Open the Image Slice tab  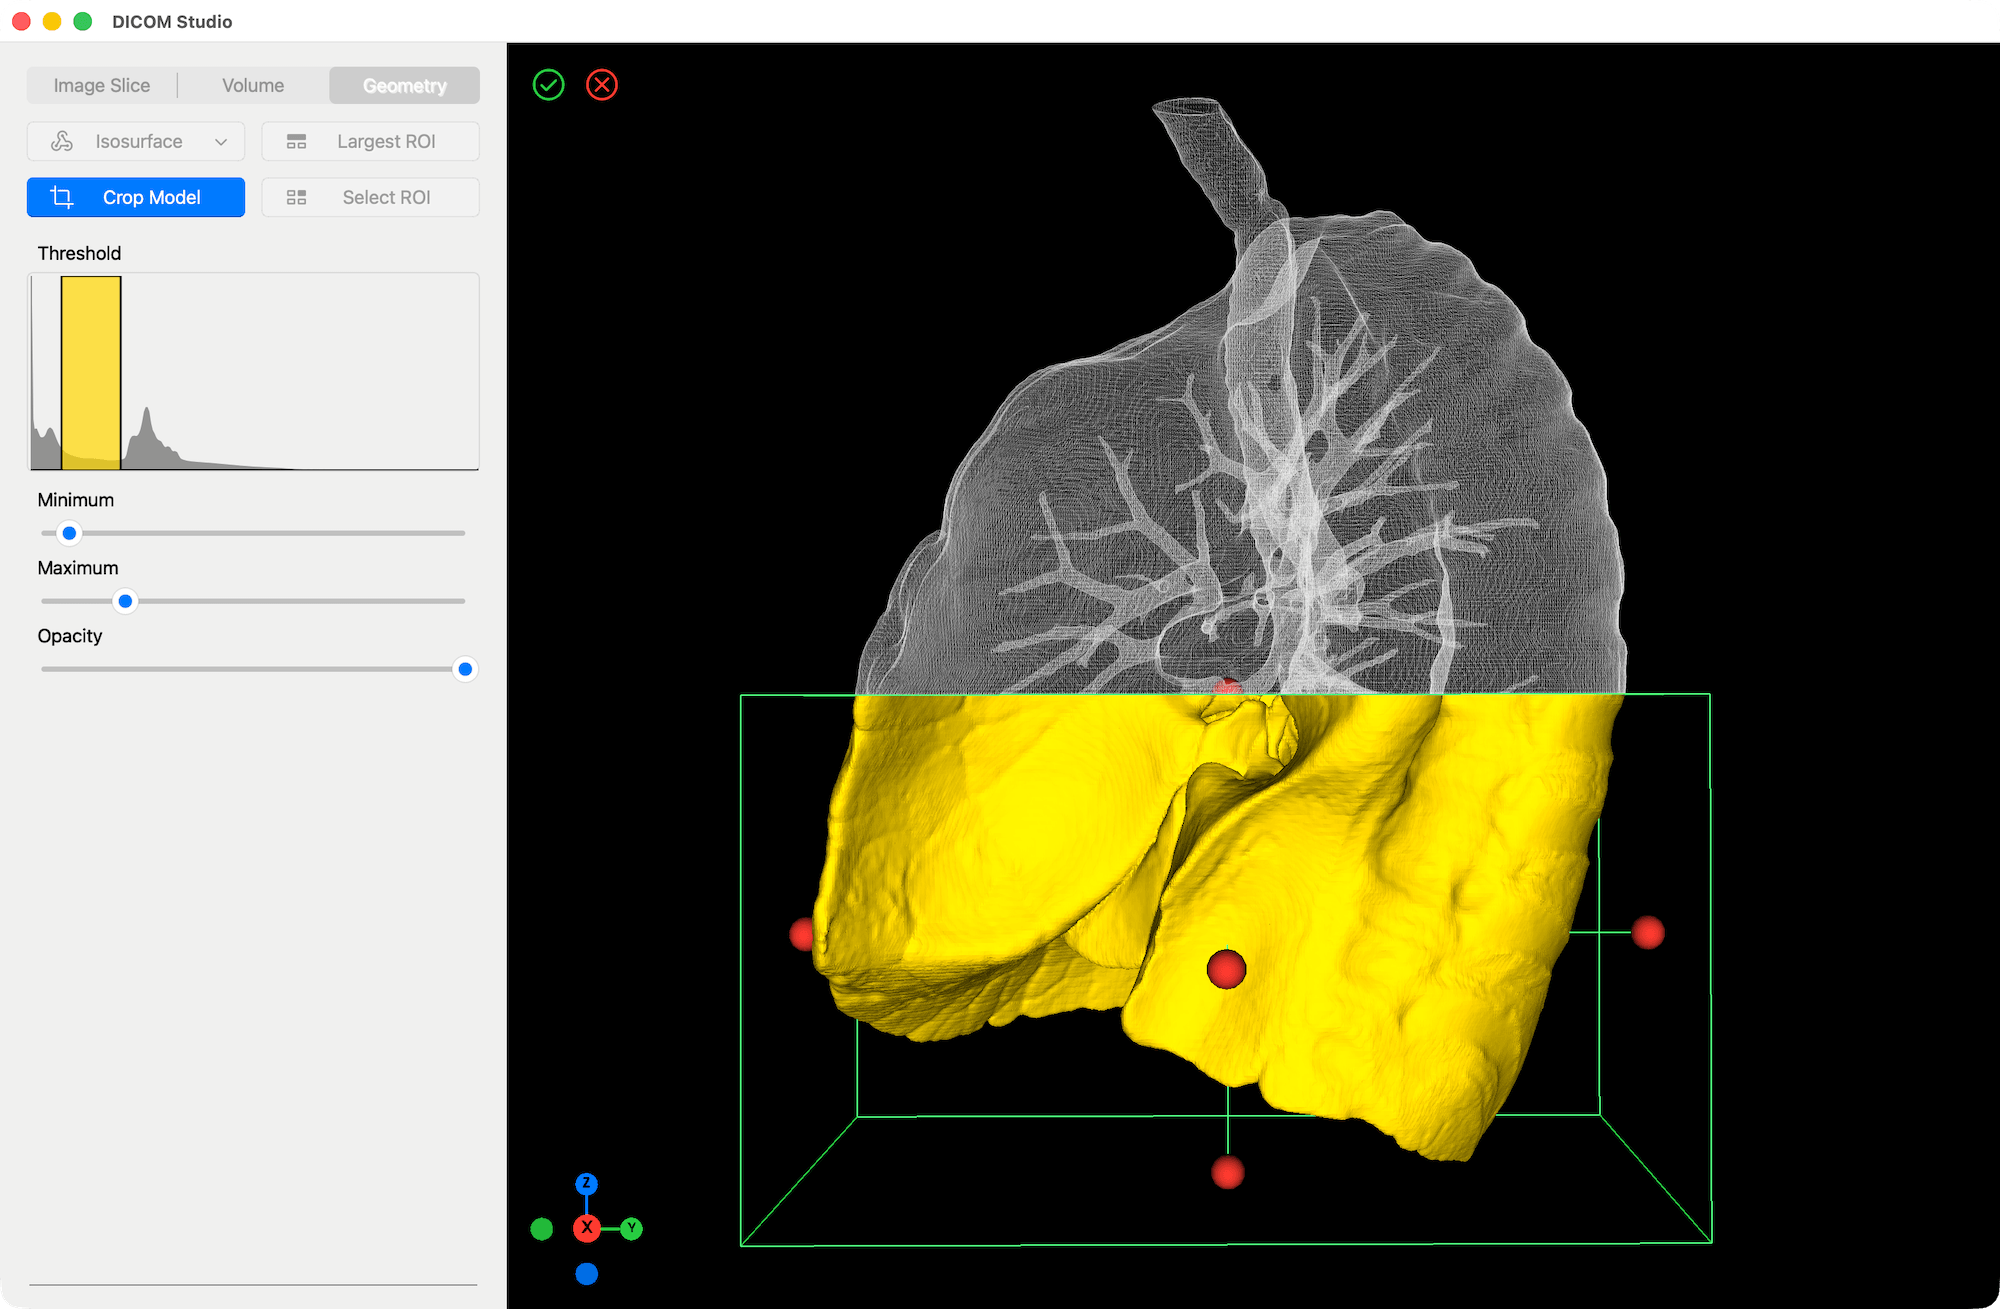[x=101, y=85]
